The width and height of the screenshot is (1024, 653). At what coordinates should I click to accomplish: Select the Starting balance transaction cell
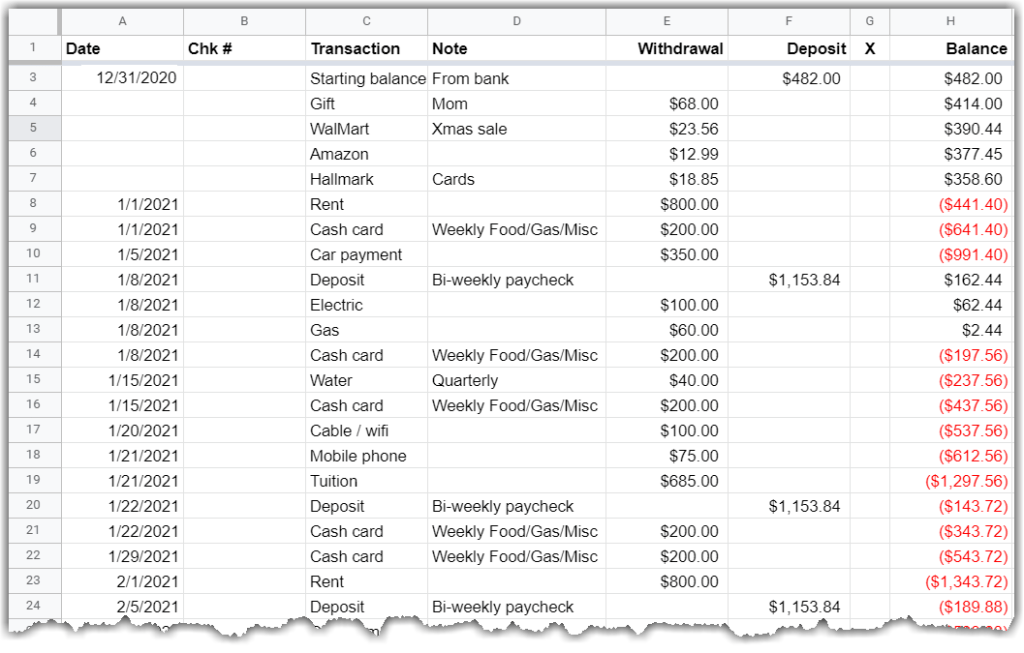click(x=365, y=77)
